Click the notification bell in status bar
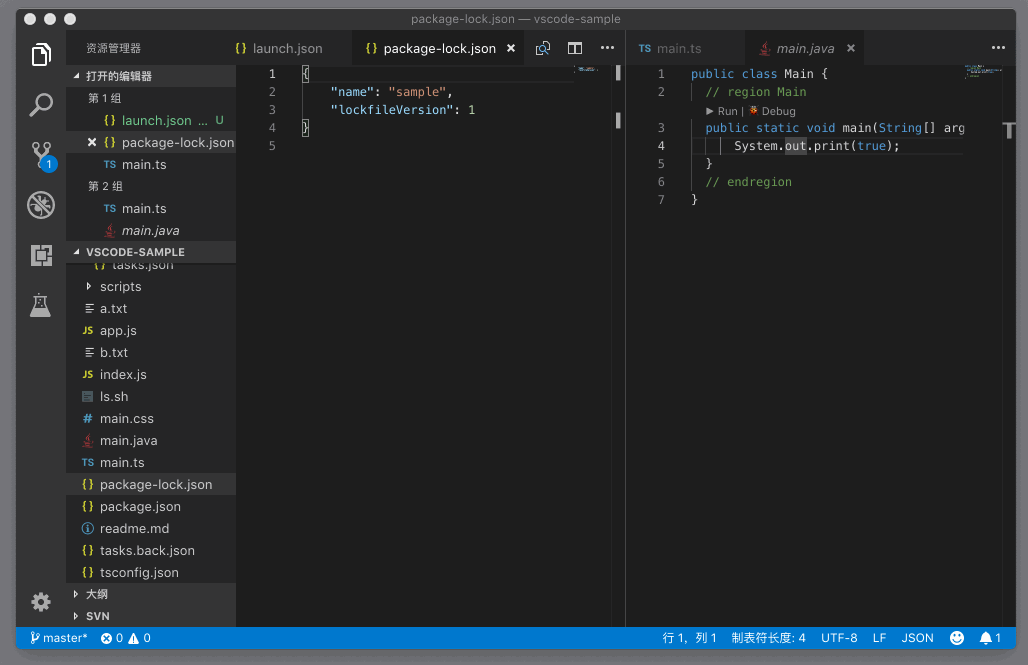1028x665 pixels. (x=989, y=637)
